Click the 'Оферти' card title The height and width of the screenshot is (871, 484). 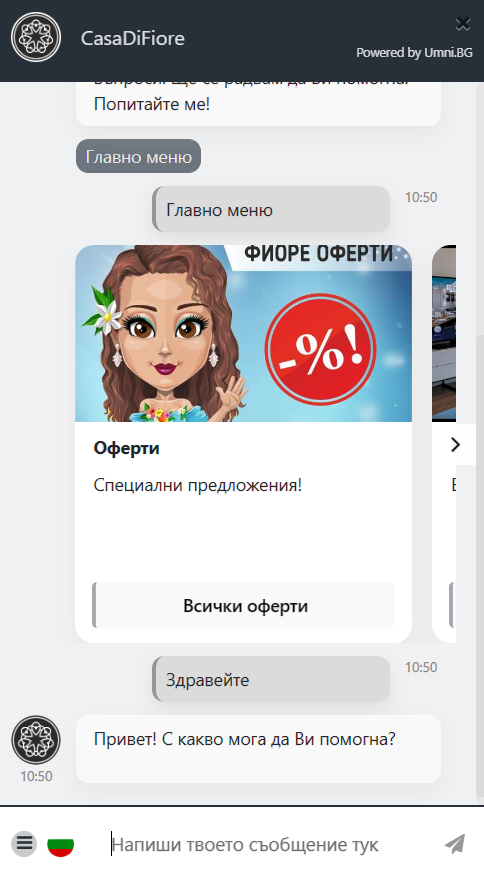click(x=127, y=448)
